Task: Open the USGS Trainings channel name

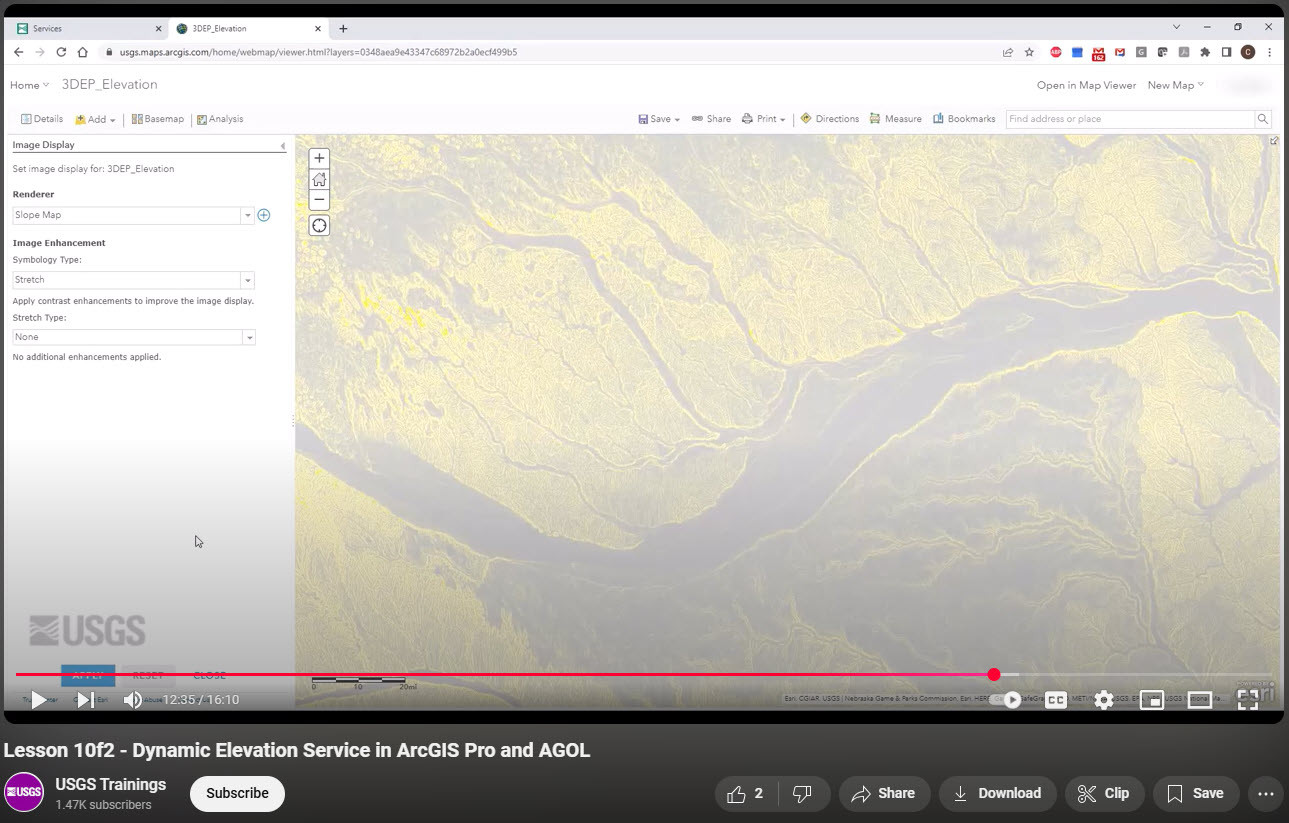Action: pyautogui.click(x=111, y=784)
